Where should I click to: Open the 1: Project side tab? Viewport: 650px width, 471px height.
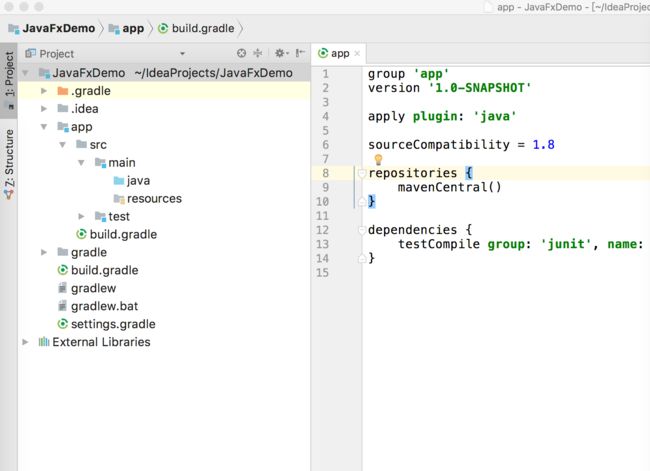(9, 80)
